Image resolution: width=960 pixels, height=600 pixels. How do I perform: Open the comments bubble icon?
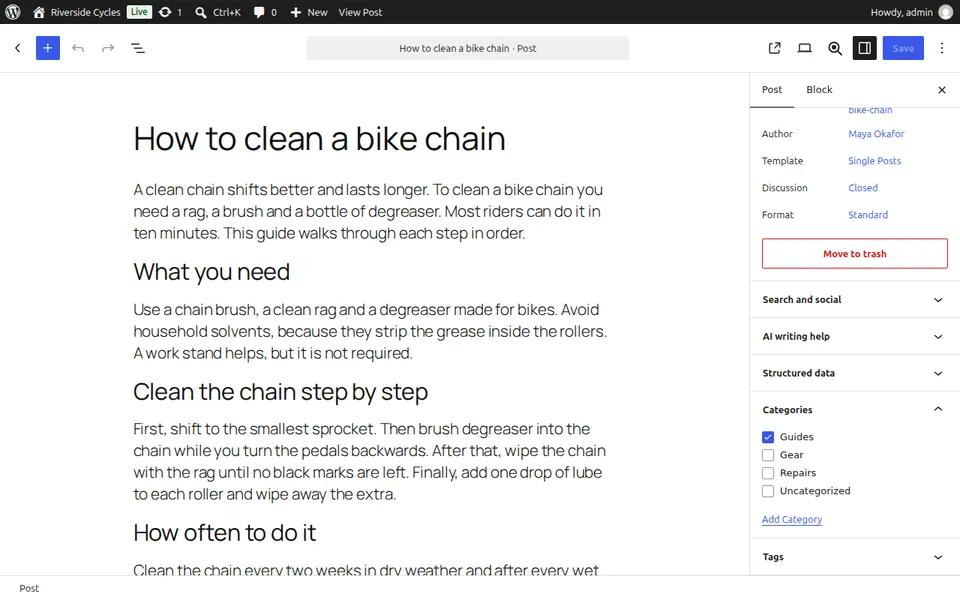(259, 12)
